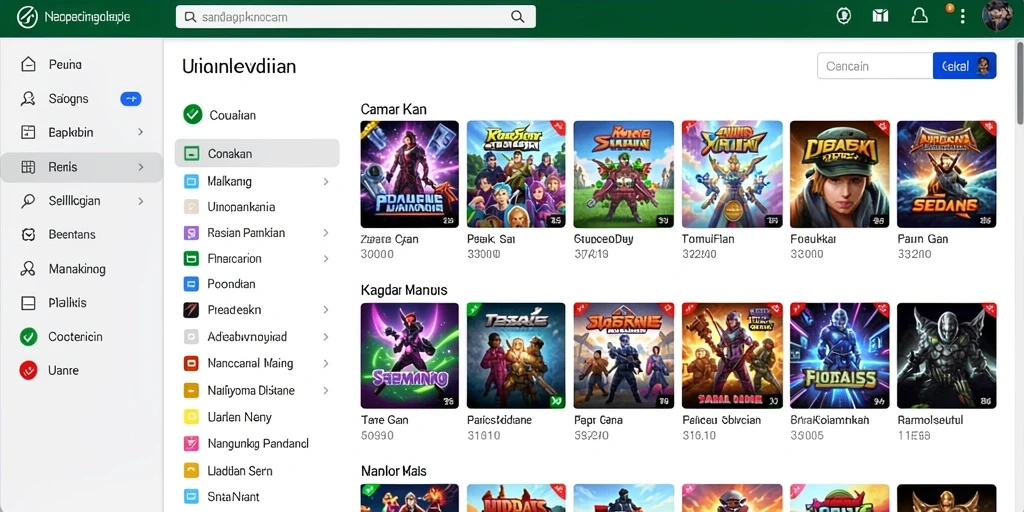Image resolution: width=1024 pixels, height=512 pixels.
Task: Open the TomuiFlan game thumbnail
Action: click(x=732, y=174)
